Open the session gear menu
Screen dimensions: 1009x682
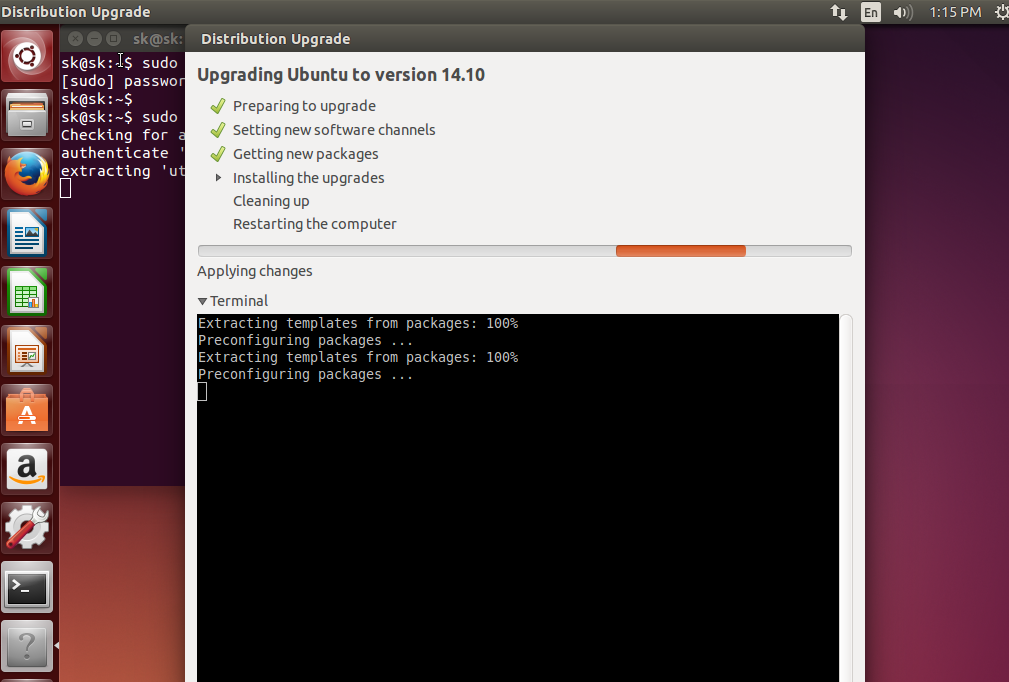(1002, 12)
